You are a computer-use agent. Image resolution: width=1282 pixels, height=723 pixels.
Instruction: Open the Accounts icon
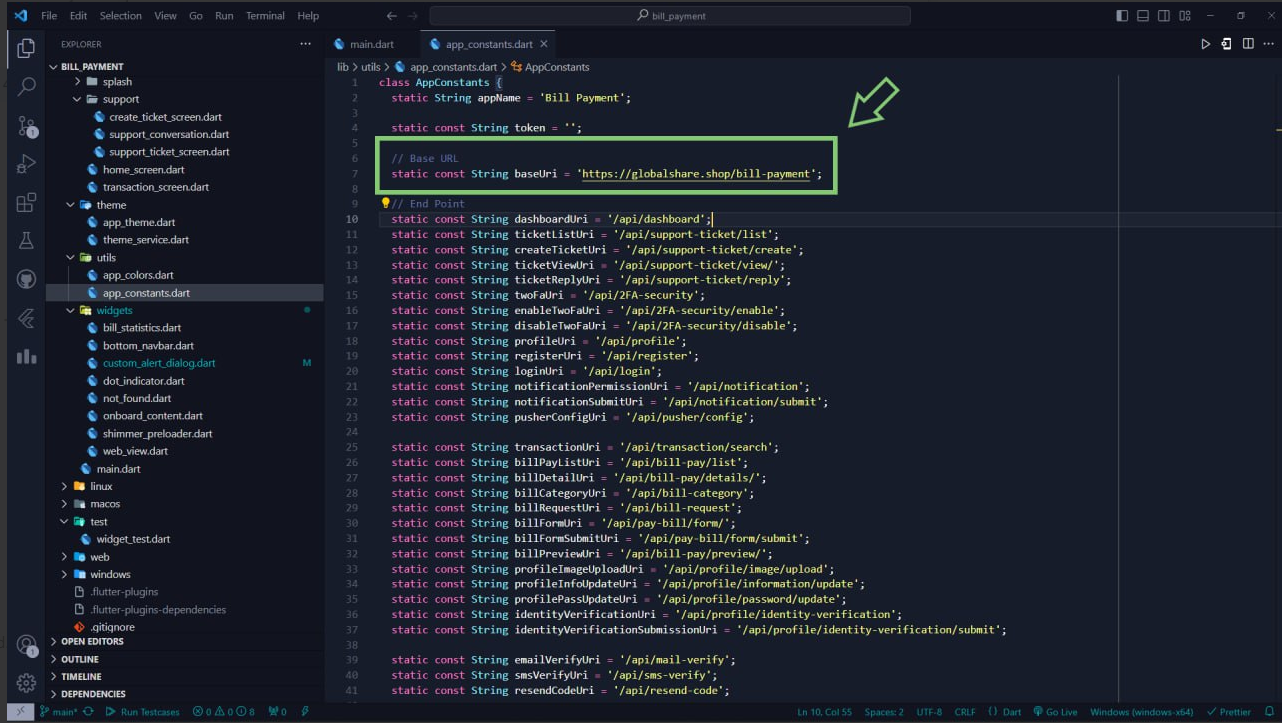point(26,645)
